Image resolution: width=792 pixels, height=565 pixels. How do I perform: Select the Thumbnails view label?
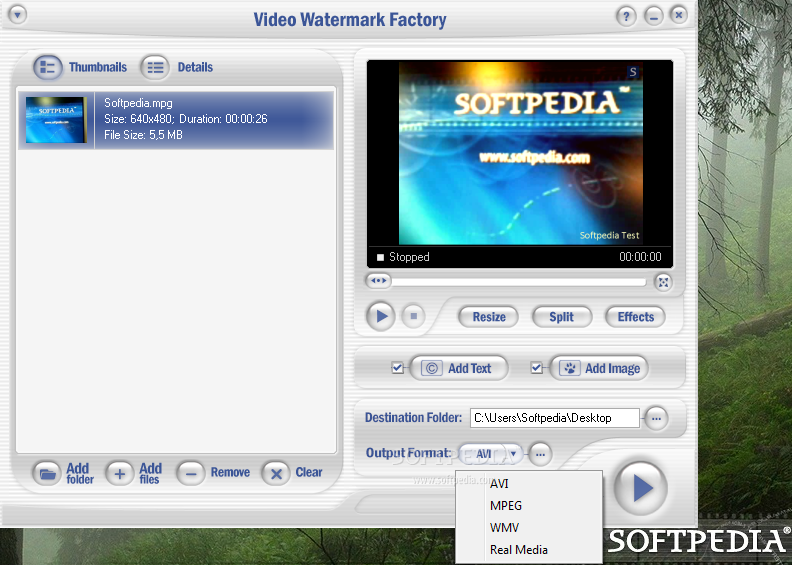coord(98,67)
